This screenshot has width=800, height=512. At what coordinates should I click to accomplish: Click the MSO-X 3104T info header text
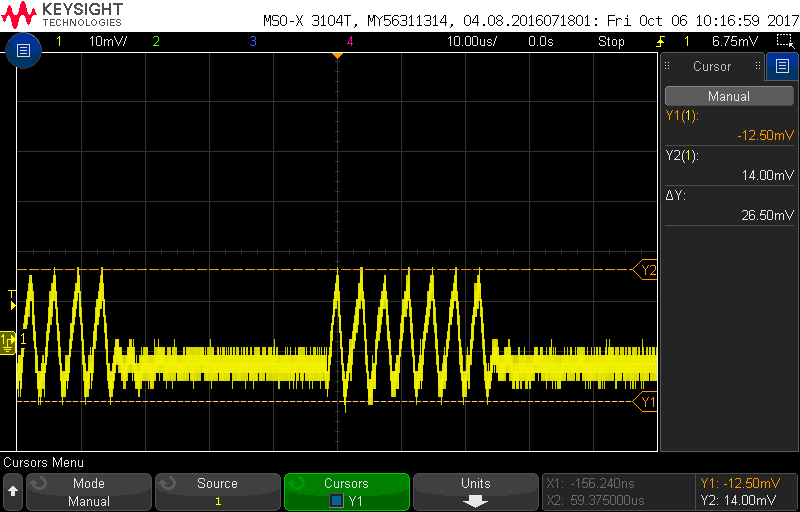[529, 21]
